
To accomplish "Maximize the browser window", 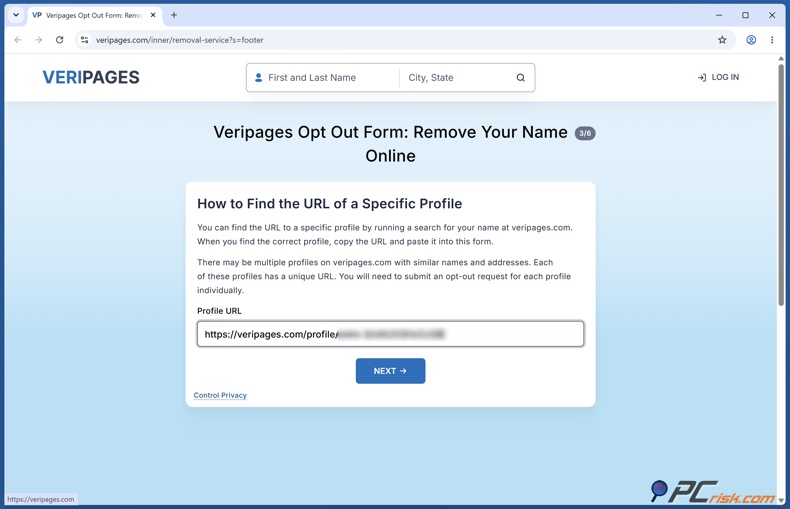I will coord(745,15).
